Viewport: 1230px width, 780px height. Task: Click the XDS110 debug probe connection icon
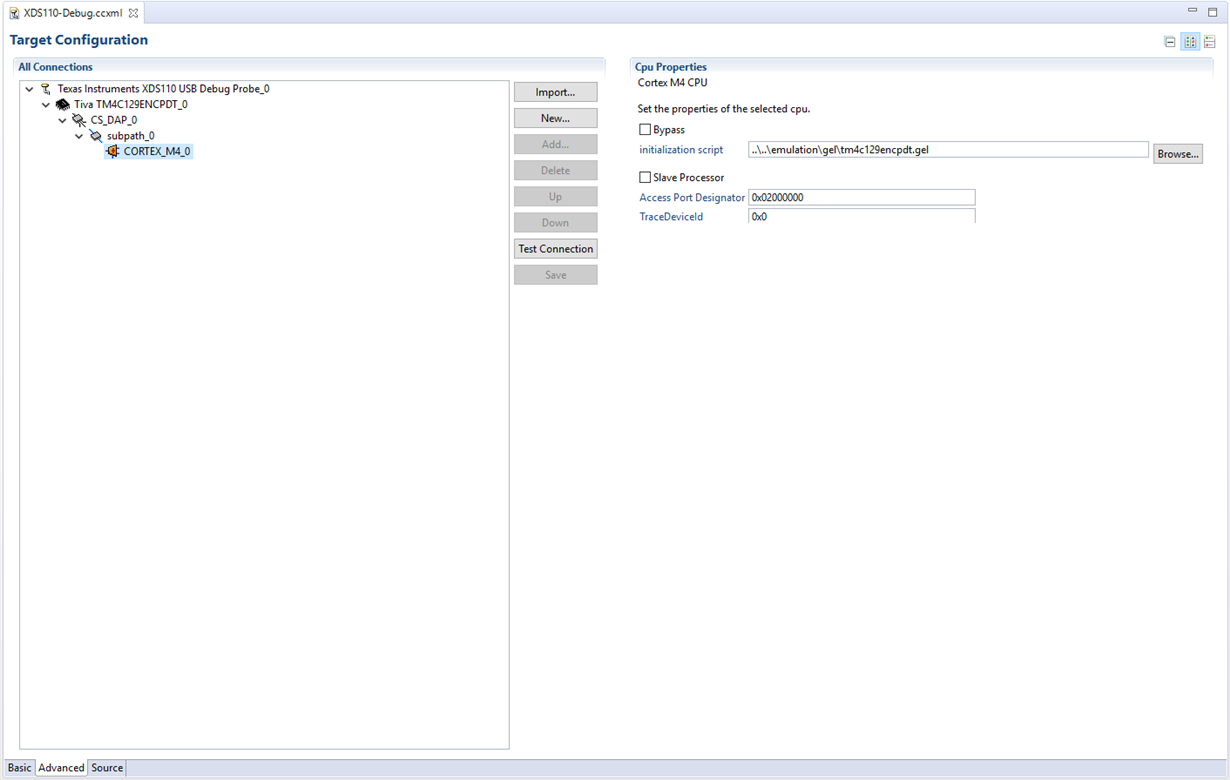click(46, 89)
